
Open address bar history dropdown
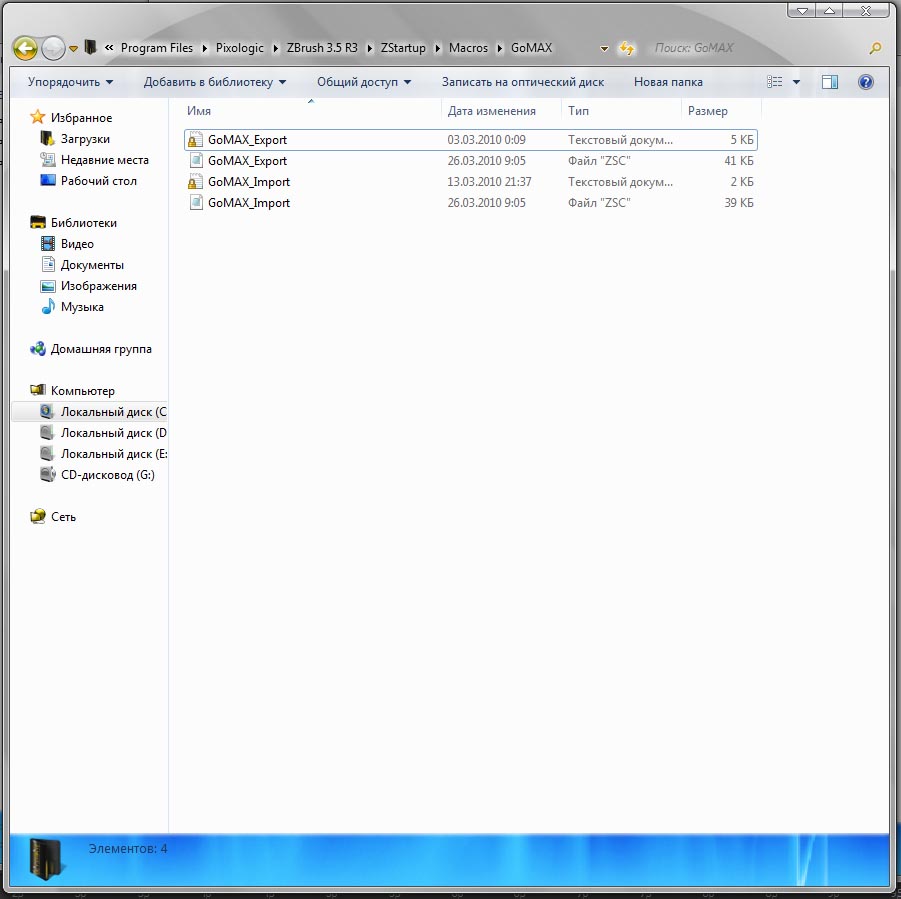pos(604,49)
